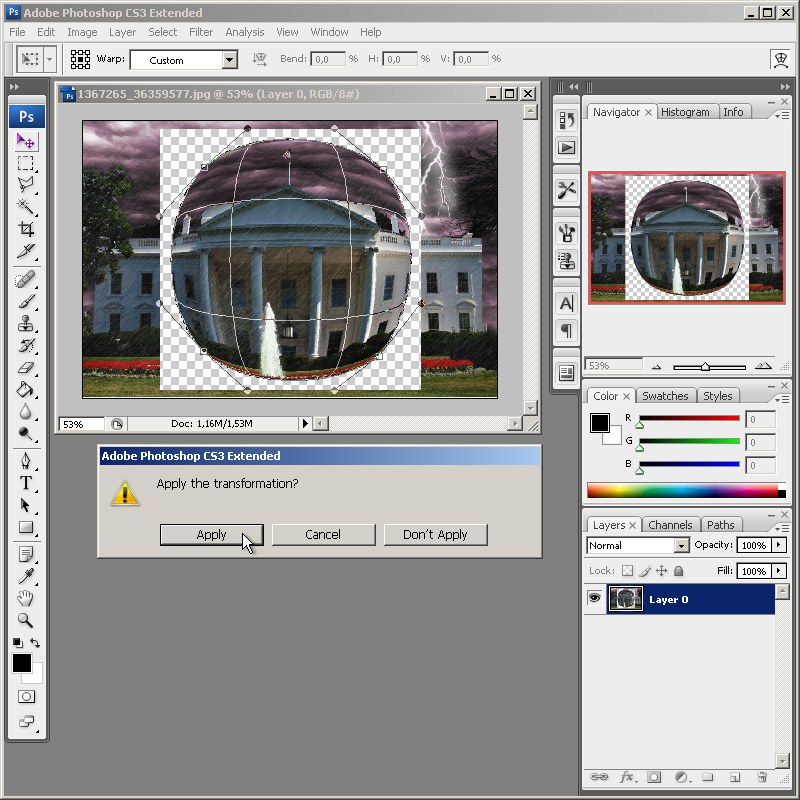Screen dimensions: 800x800
Task: Switch between free transform and warp modes
Action: (780, 59)
